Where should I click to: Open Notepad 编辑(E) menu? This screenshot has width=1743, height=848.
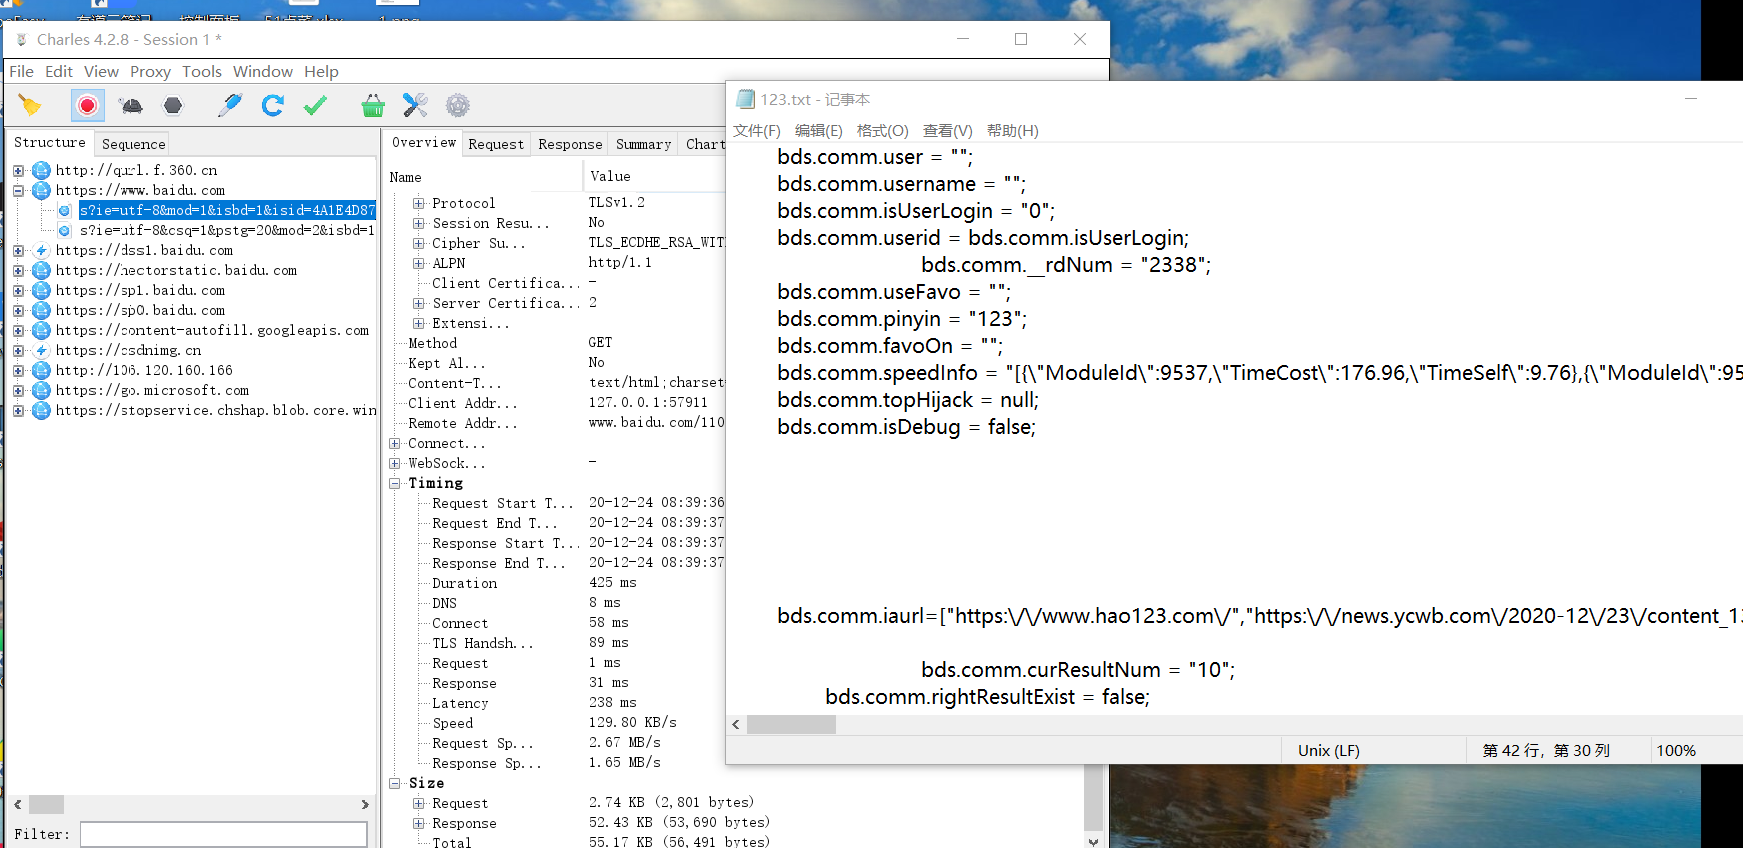[818, 131]
